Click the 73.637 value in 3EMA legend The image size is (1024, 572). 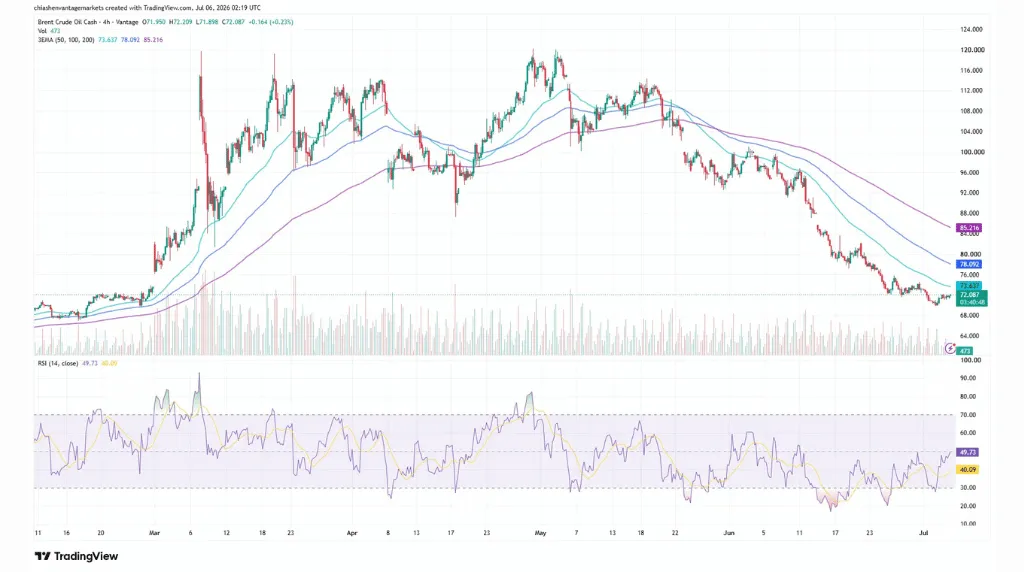tap(108, 40)
